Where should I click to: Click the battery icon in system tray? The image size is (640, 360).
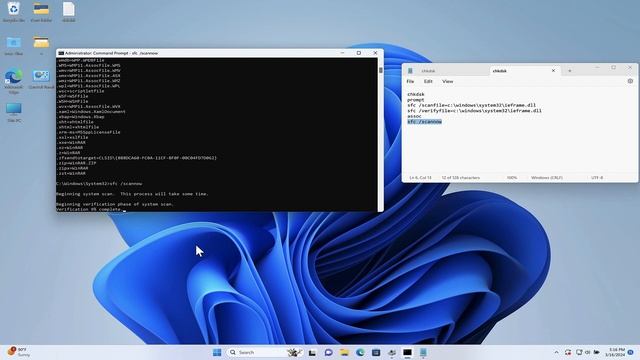(x=596, y=352)
